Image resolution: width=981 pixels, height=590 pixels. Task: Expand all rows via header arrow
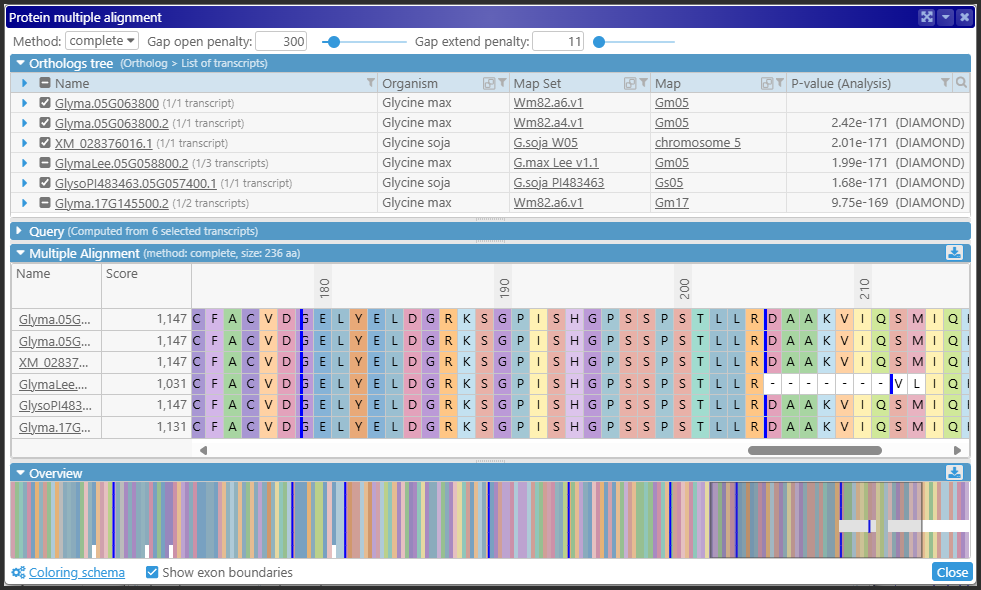[x=24, y=83]
